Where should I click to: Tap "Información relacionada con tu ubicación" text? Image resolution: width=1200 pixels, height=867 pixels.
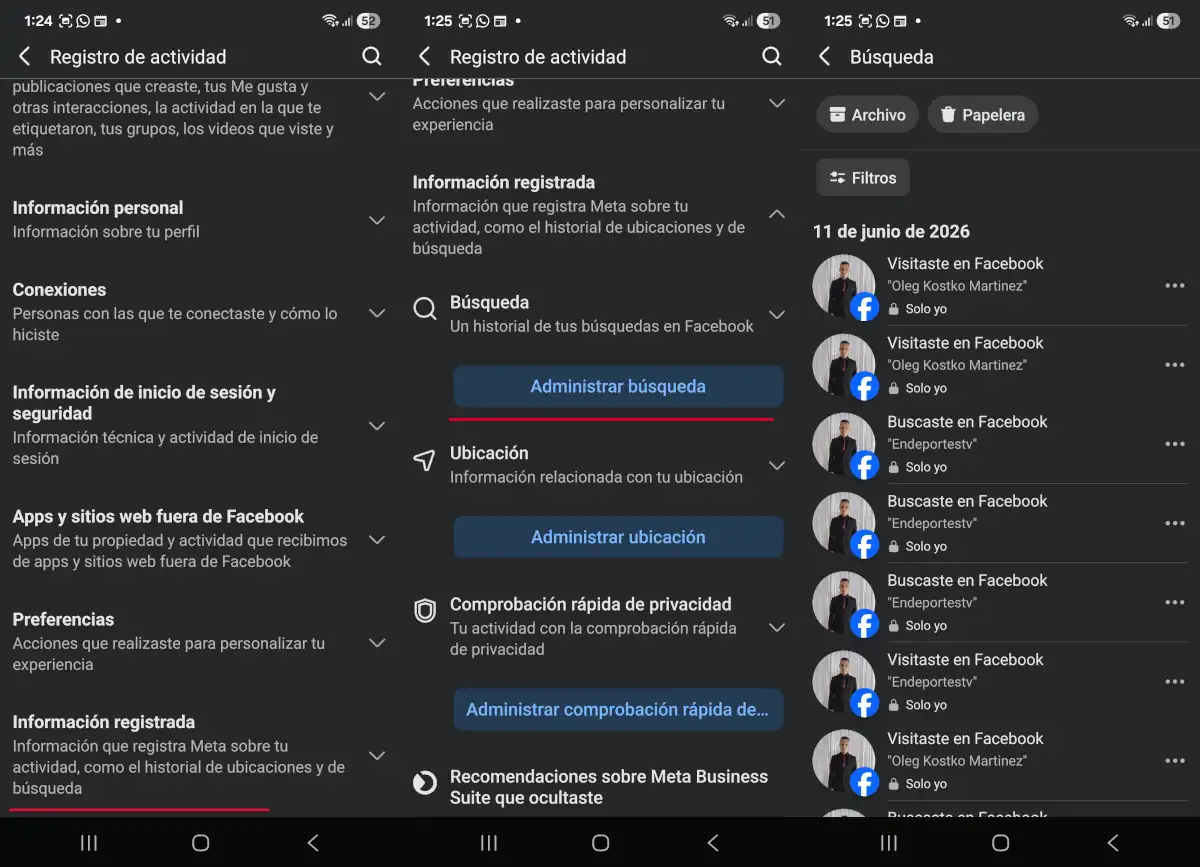click(596, 477)
